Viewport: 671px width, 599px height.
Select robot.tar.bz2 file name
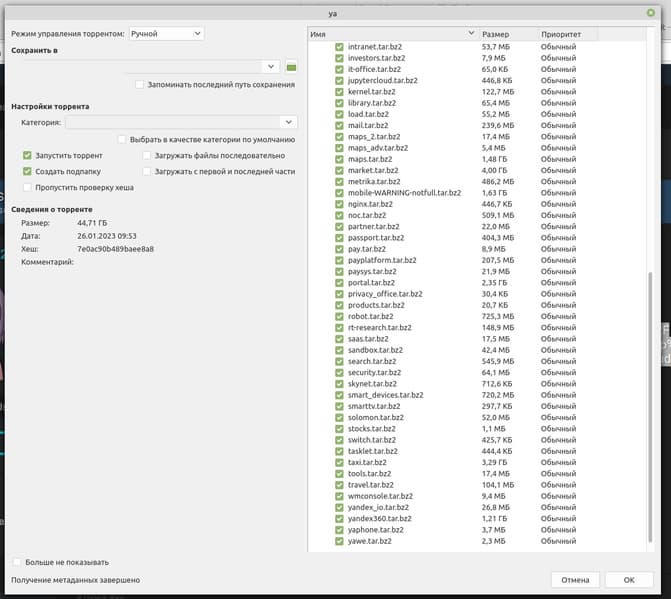(x=371, y=317)
